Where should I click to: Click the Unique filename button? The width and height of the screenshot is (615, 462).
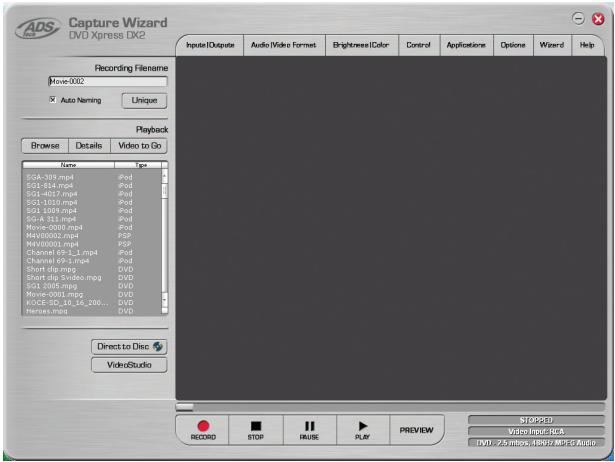[144, 100]
